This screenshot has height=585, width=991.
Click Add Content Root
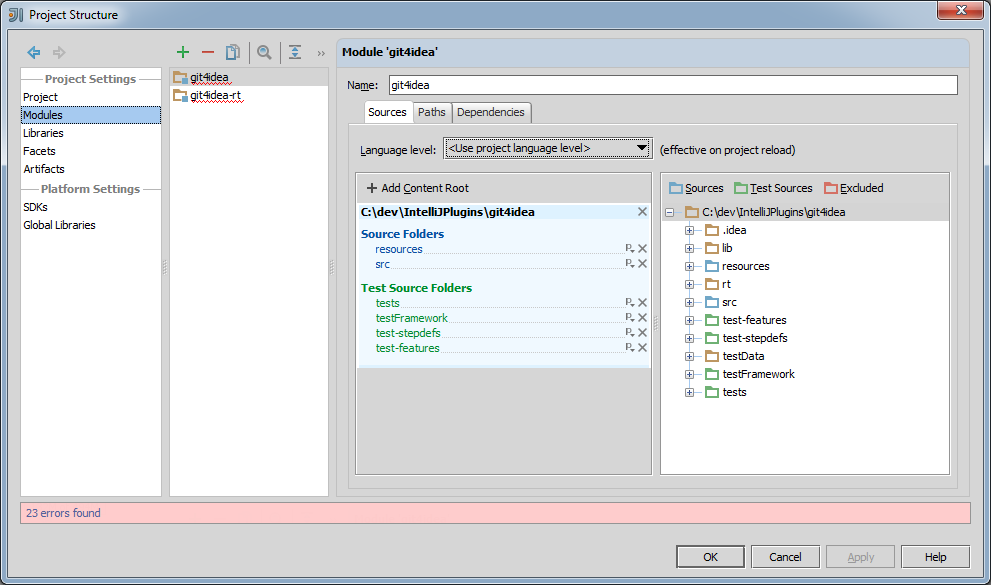click(x=418, y=188)
